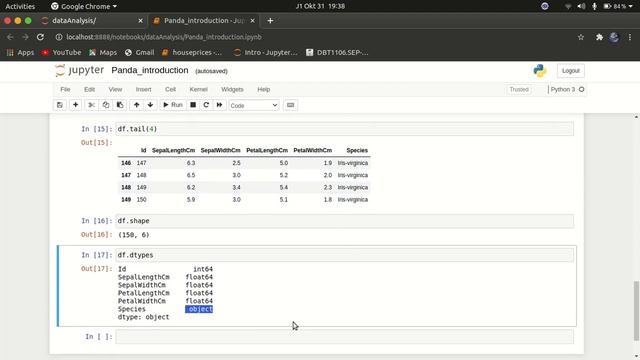Screen dimensions: 640x360
Task: Copy selected cells icon
Action: (106, 105)
